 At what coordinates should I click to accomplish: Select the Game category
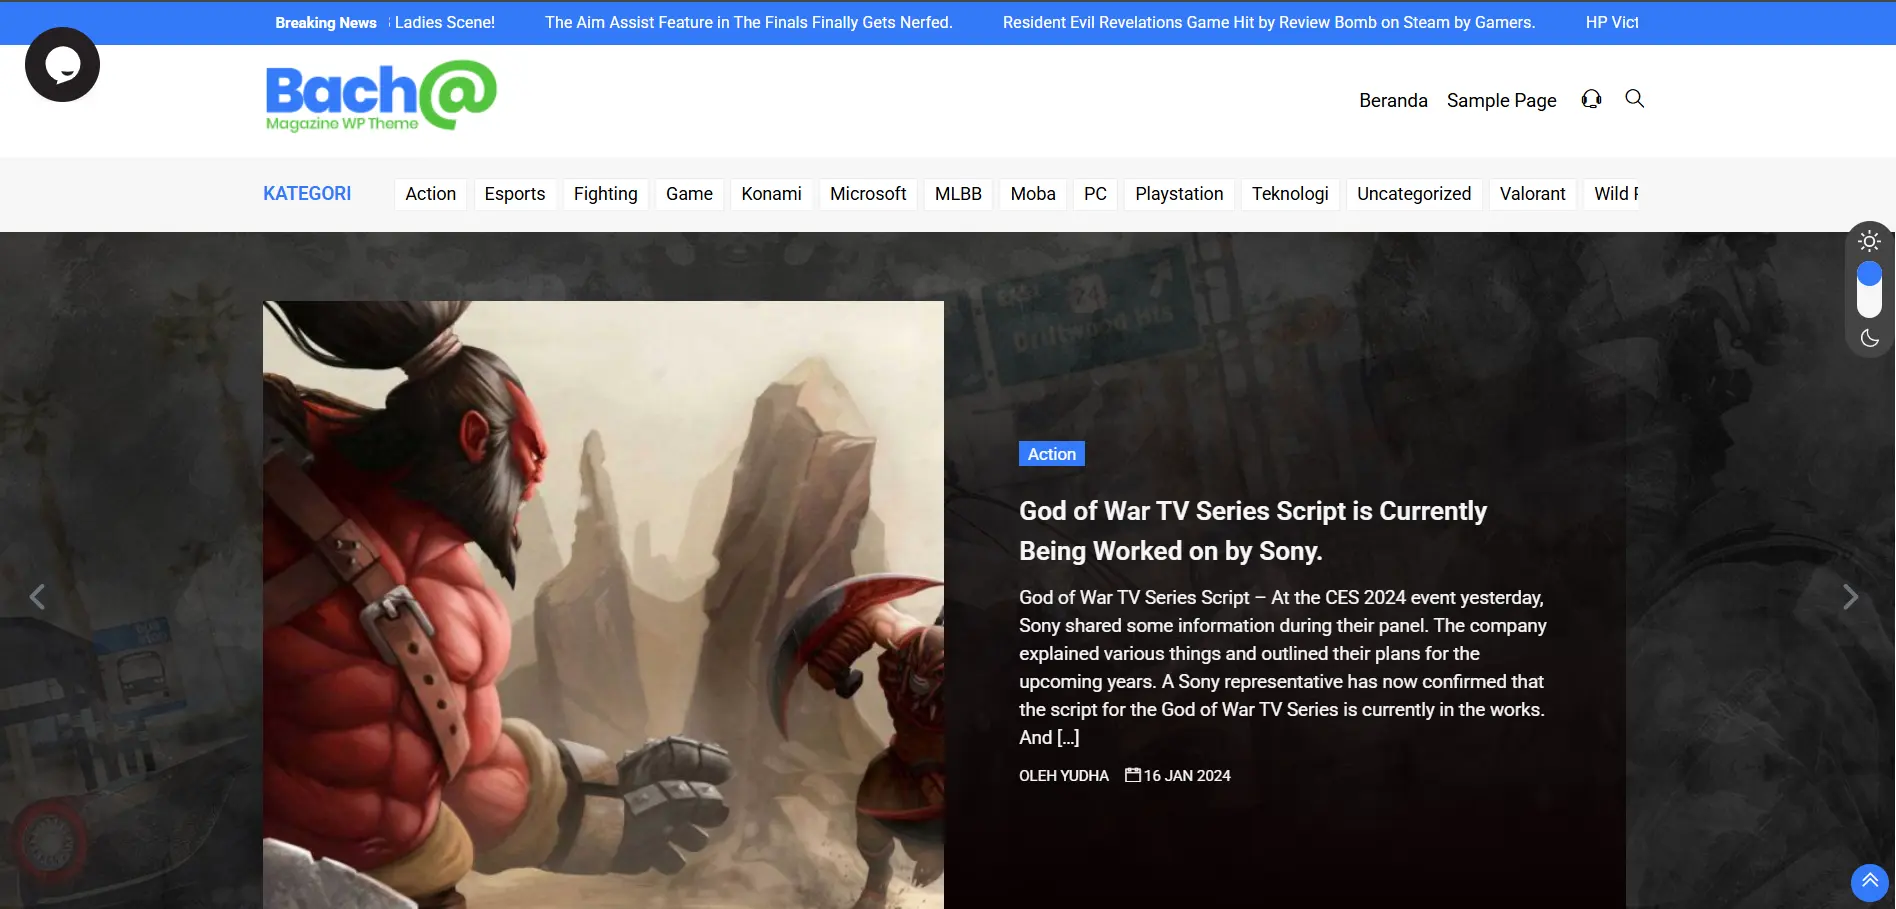click(x=689, y=194)
